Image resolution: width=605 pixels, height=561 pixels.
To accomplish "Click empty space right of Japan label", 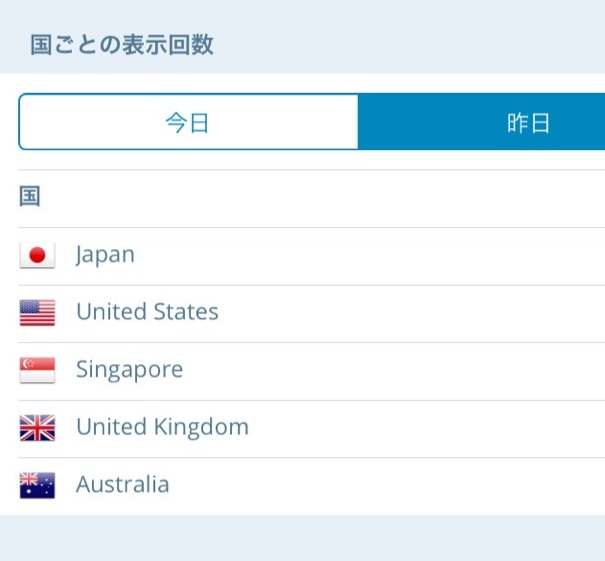I will (400, 256).
